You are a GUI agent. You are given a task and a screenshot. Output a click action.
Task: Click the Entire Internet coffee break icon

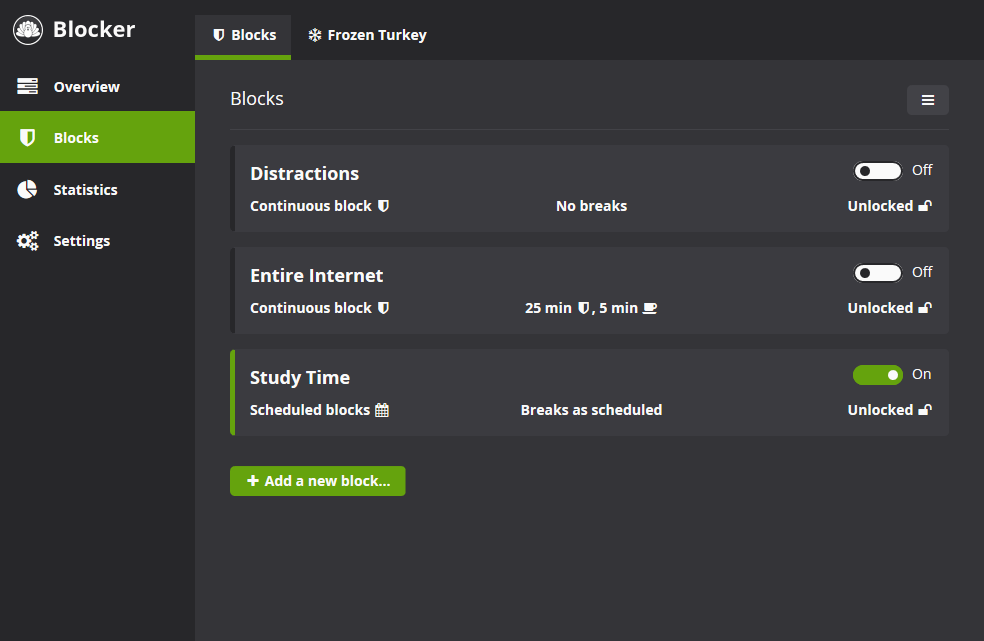[x=650, y=308]
